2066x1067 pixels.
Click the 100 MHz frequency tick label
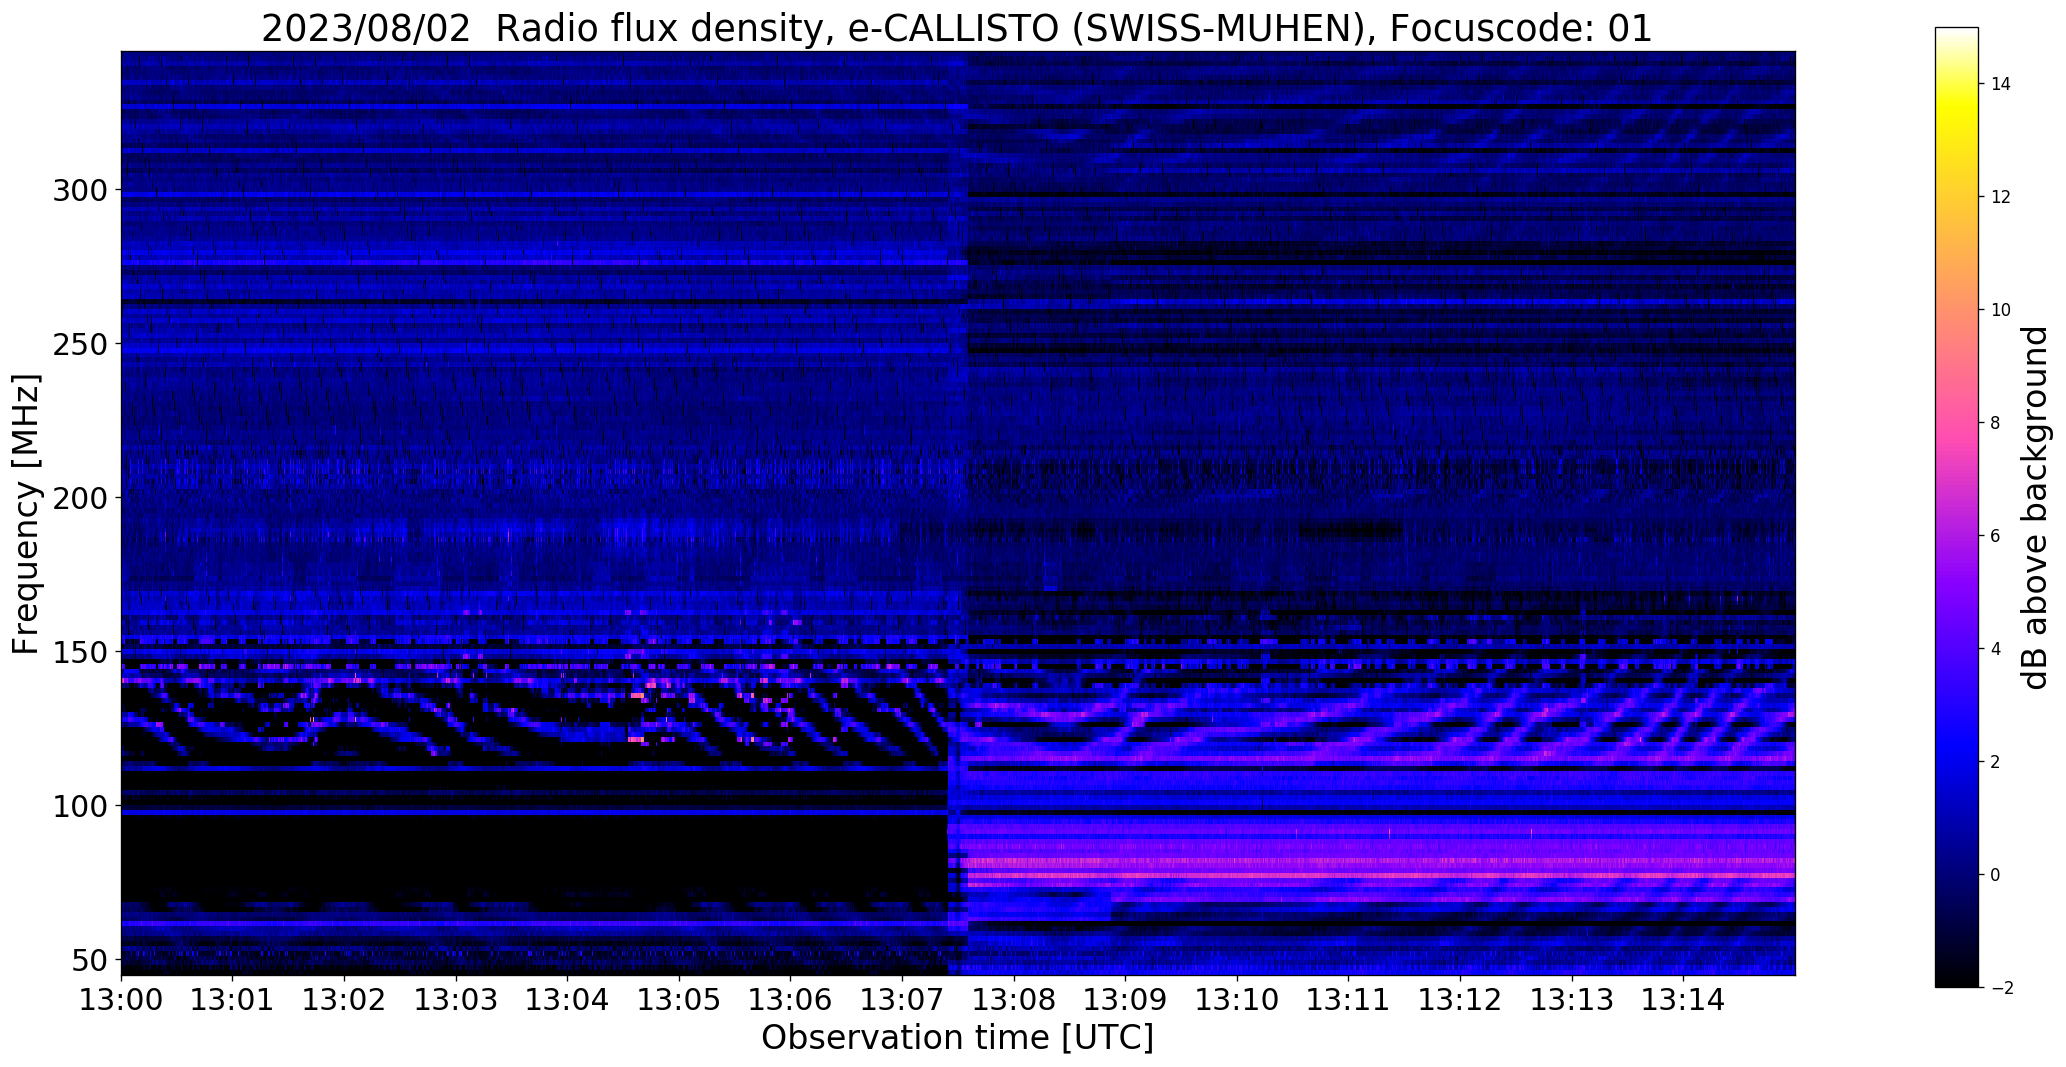(x=80, y=806)
